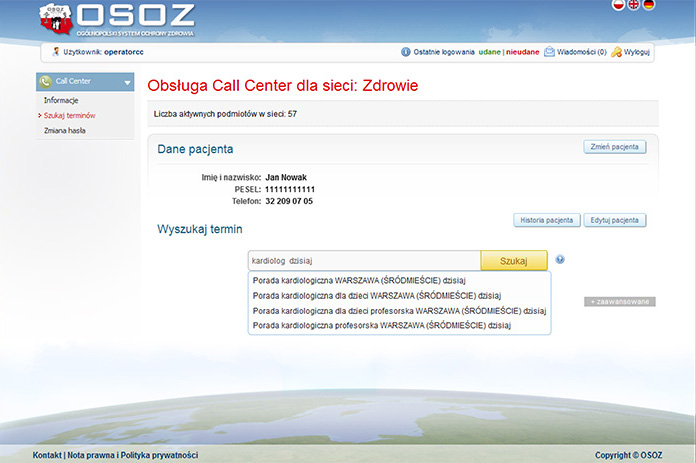Screen dimensions: 696x463
Task: Open Informacje in sidebar menu
Action: pyautogui.click(x=61, y=100)
